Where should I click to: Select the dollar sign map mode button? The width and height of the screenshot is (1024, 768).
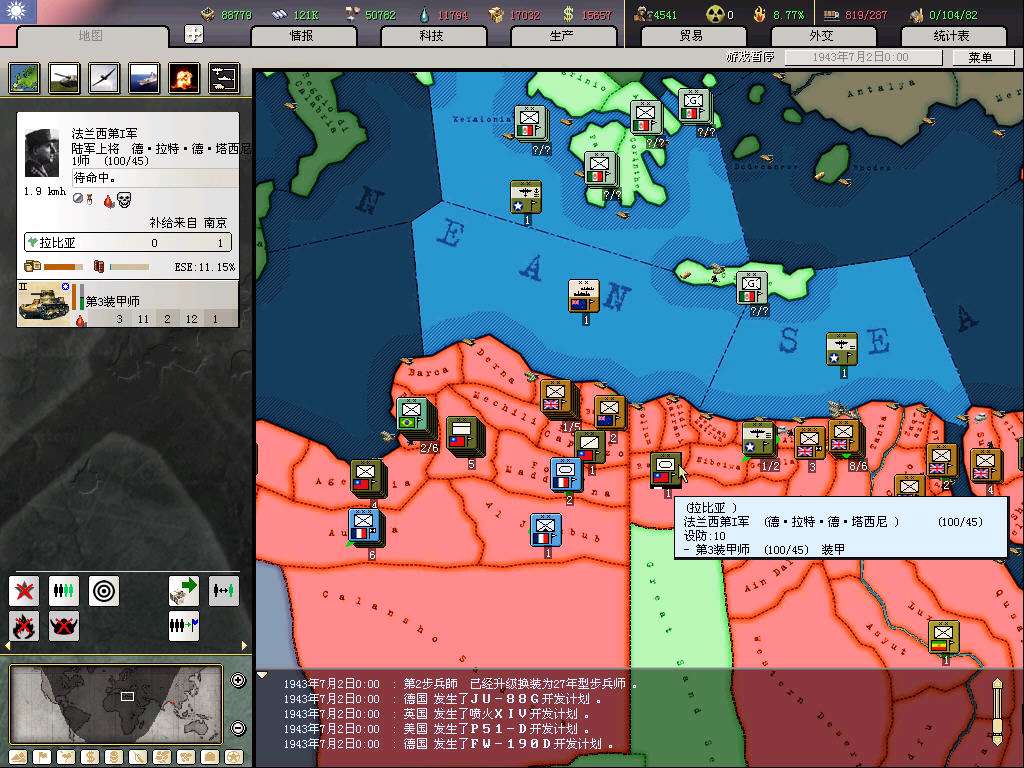coord(90,758)
